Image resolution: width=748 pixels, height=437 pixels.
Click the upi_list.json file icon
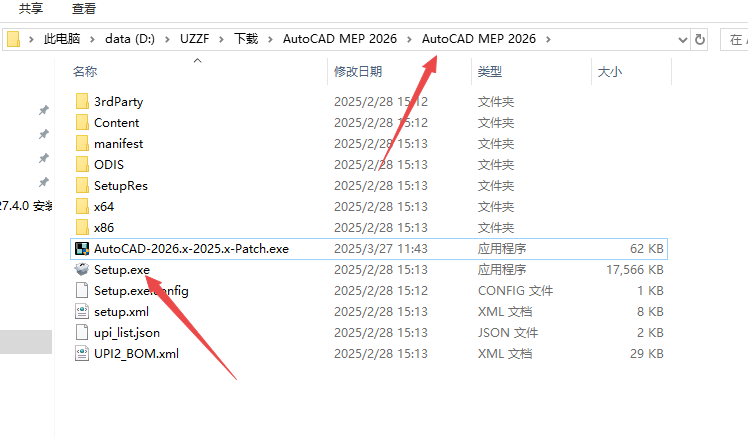[82, 332]
